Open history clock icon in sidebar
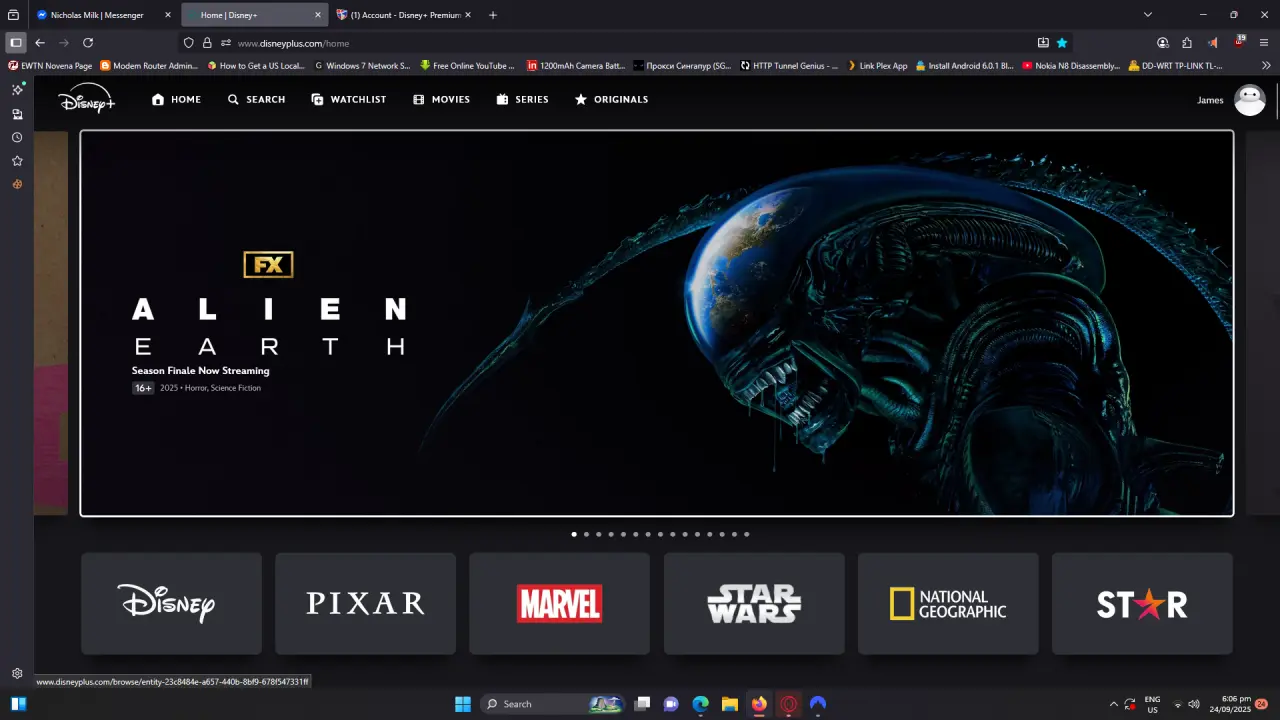1280x720 pixels. point(17,138)
